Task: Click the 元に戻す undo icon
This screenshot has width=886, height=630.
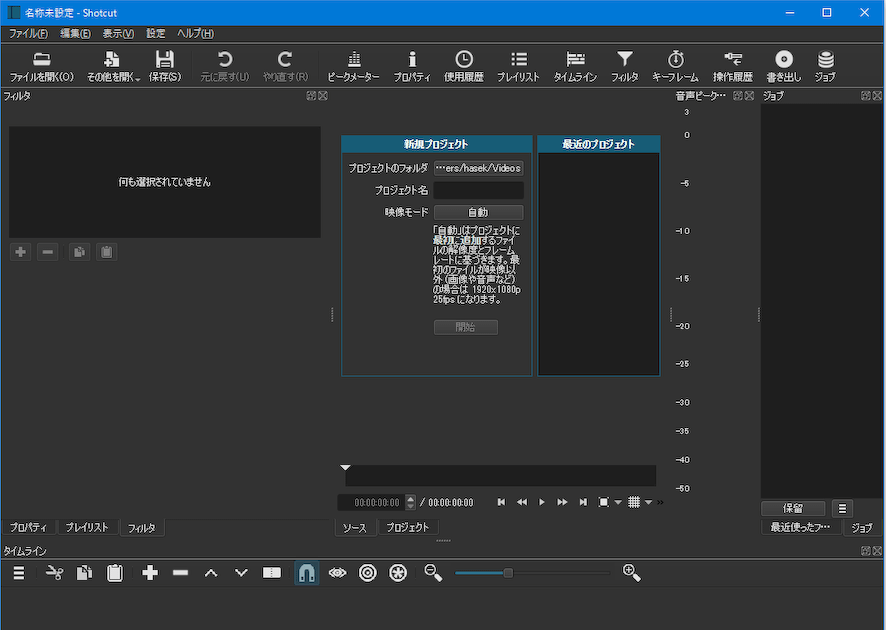Action: [225, 66]
